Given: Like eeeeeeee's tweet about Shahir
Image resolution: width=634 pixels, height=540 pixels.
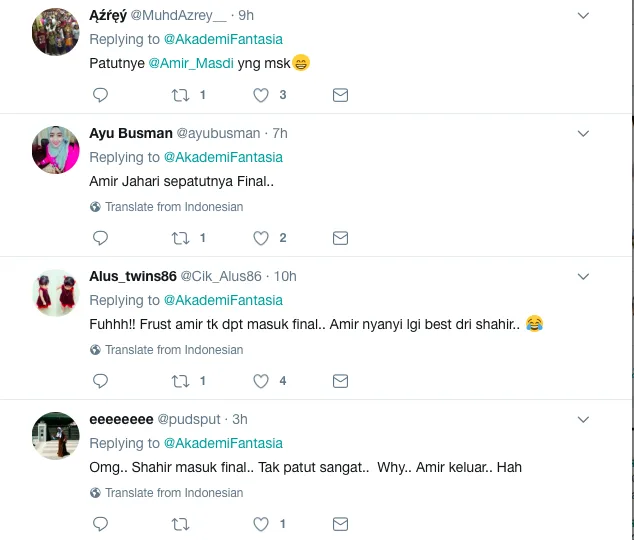Looking at the screenshot, I should tap(261, 524).
